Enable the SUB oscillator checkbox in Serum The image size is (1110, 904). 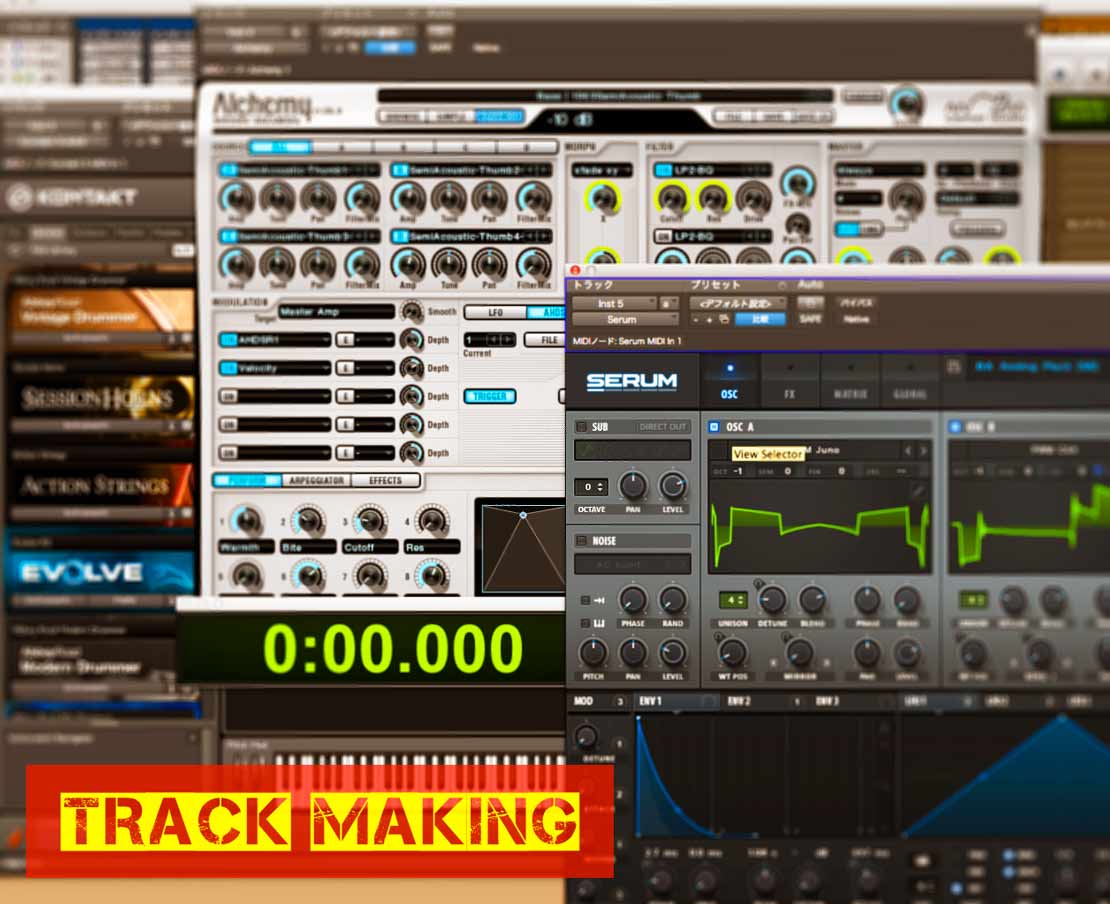click(x=581, y=427)
